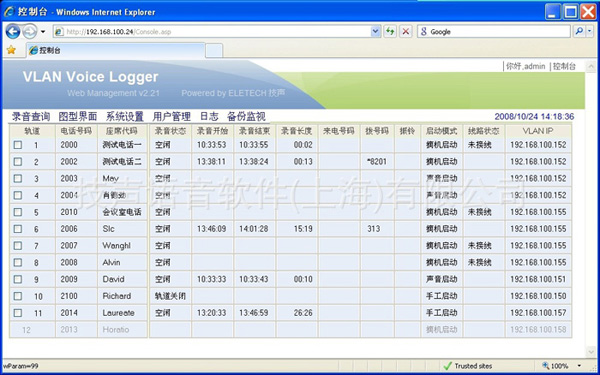Check the box for track 1
600x375 pixels.
[x=18, y=145]
